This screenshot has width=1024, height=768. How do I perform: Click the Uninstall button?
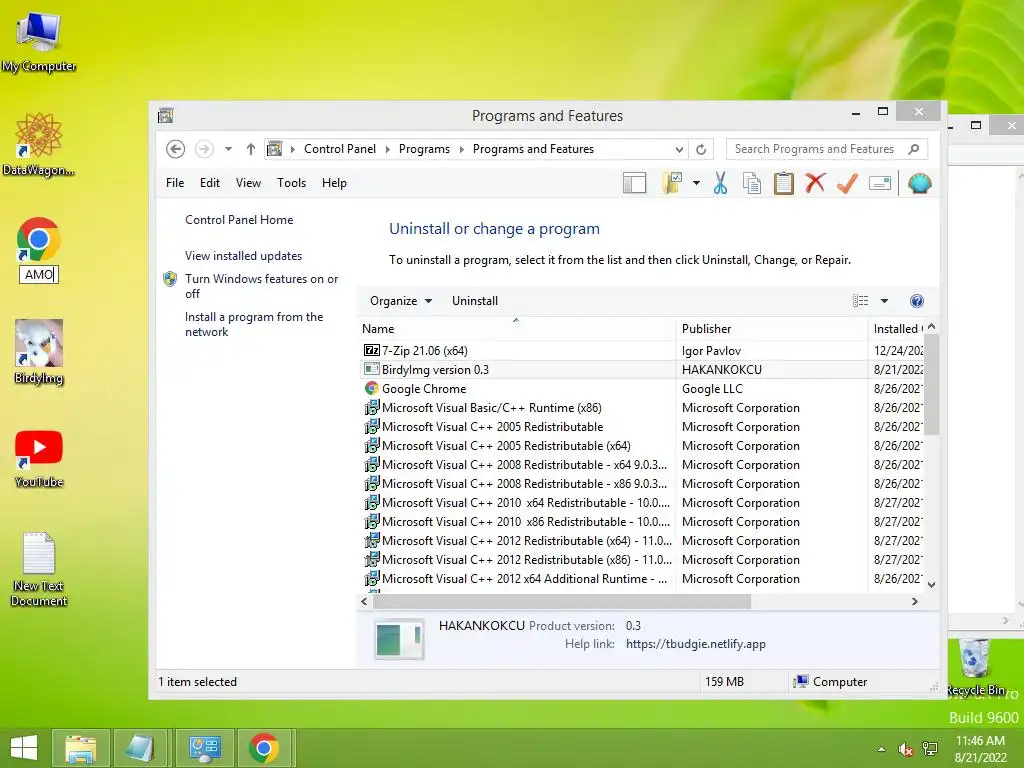[475, 301]
